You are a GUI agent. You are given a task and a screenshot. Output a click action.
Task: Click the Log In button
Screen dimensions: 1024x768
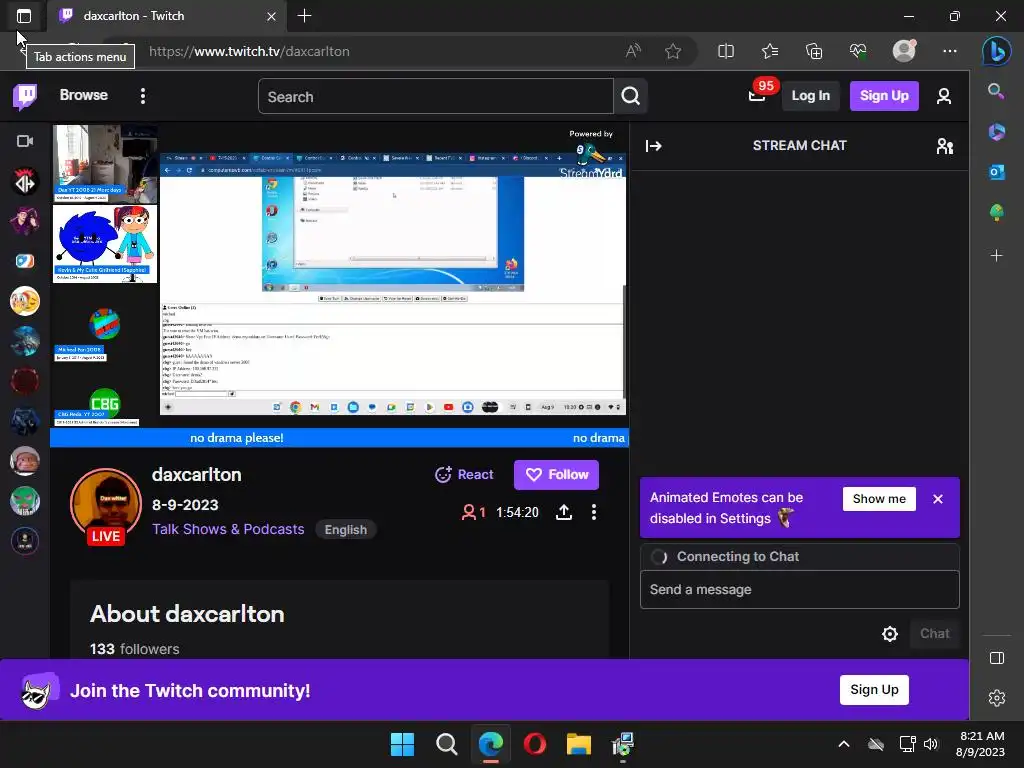(x=810, y=96)
